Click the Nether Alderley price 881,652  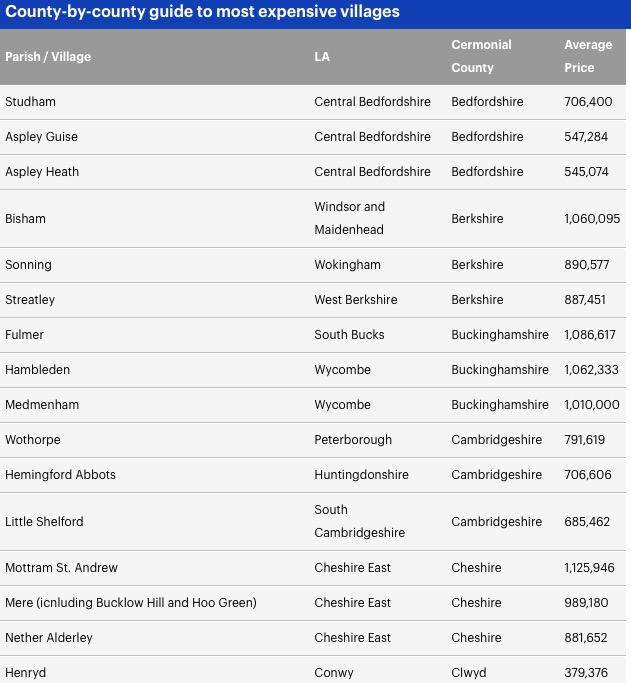click(x=586, y=638)
